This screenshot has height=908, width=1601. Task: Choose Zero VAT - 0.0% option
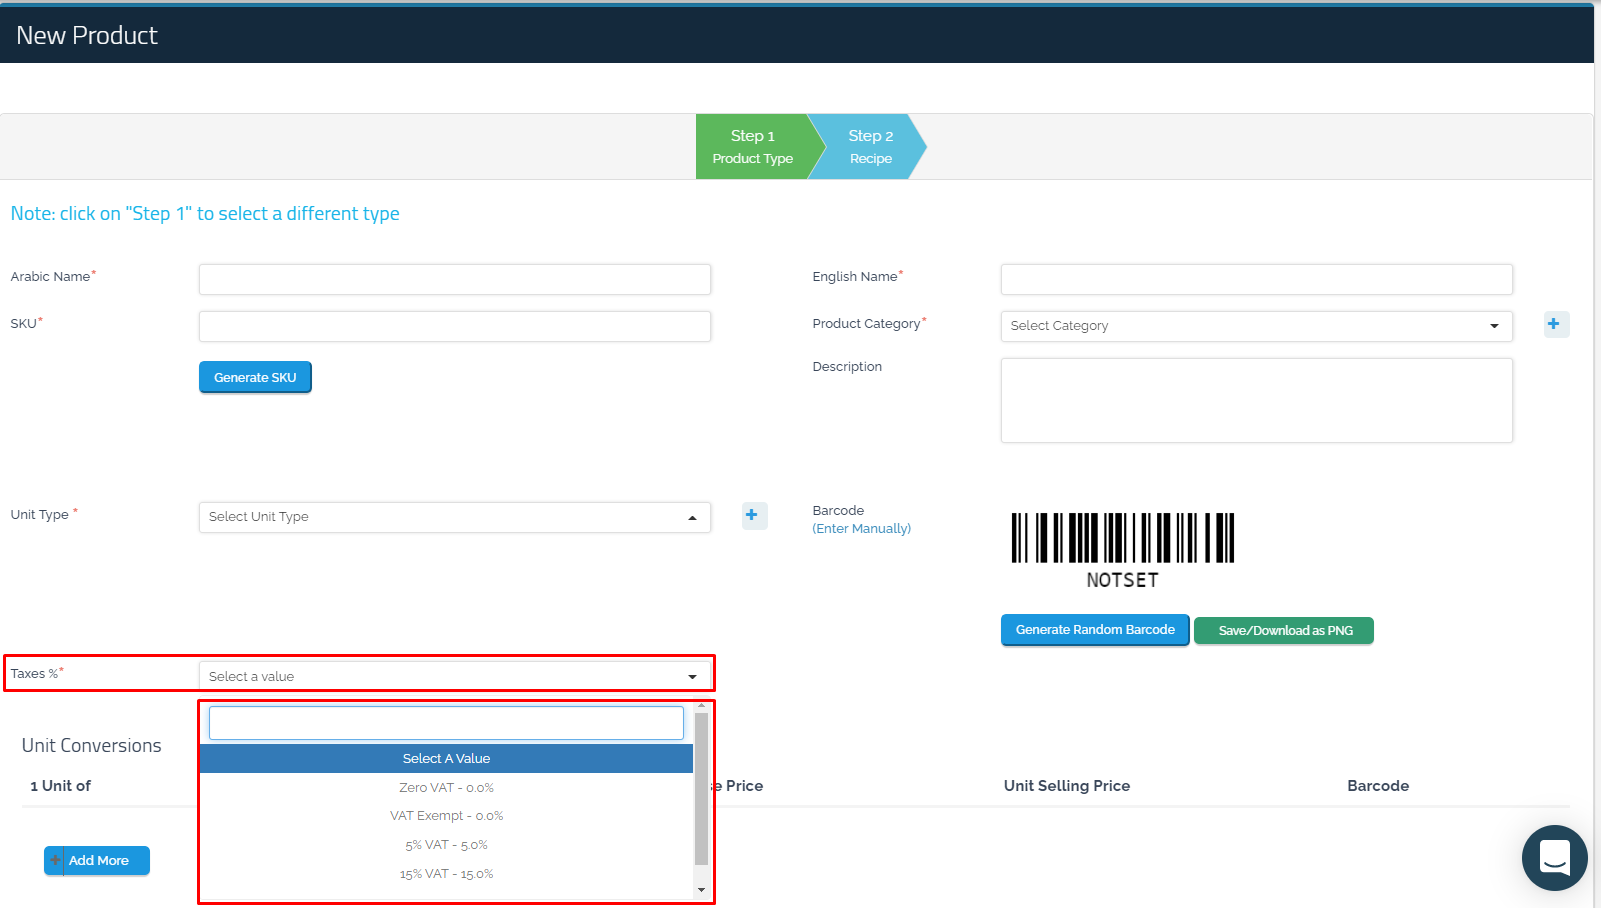pyautogui.click(x=446, y=788)
